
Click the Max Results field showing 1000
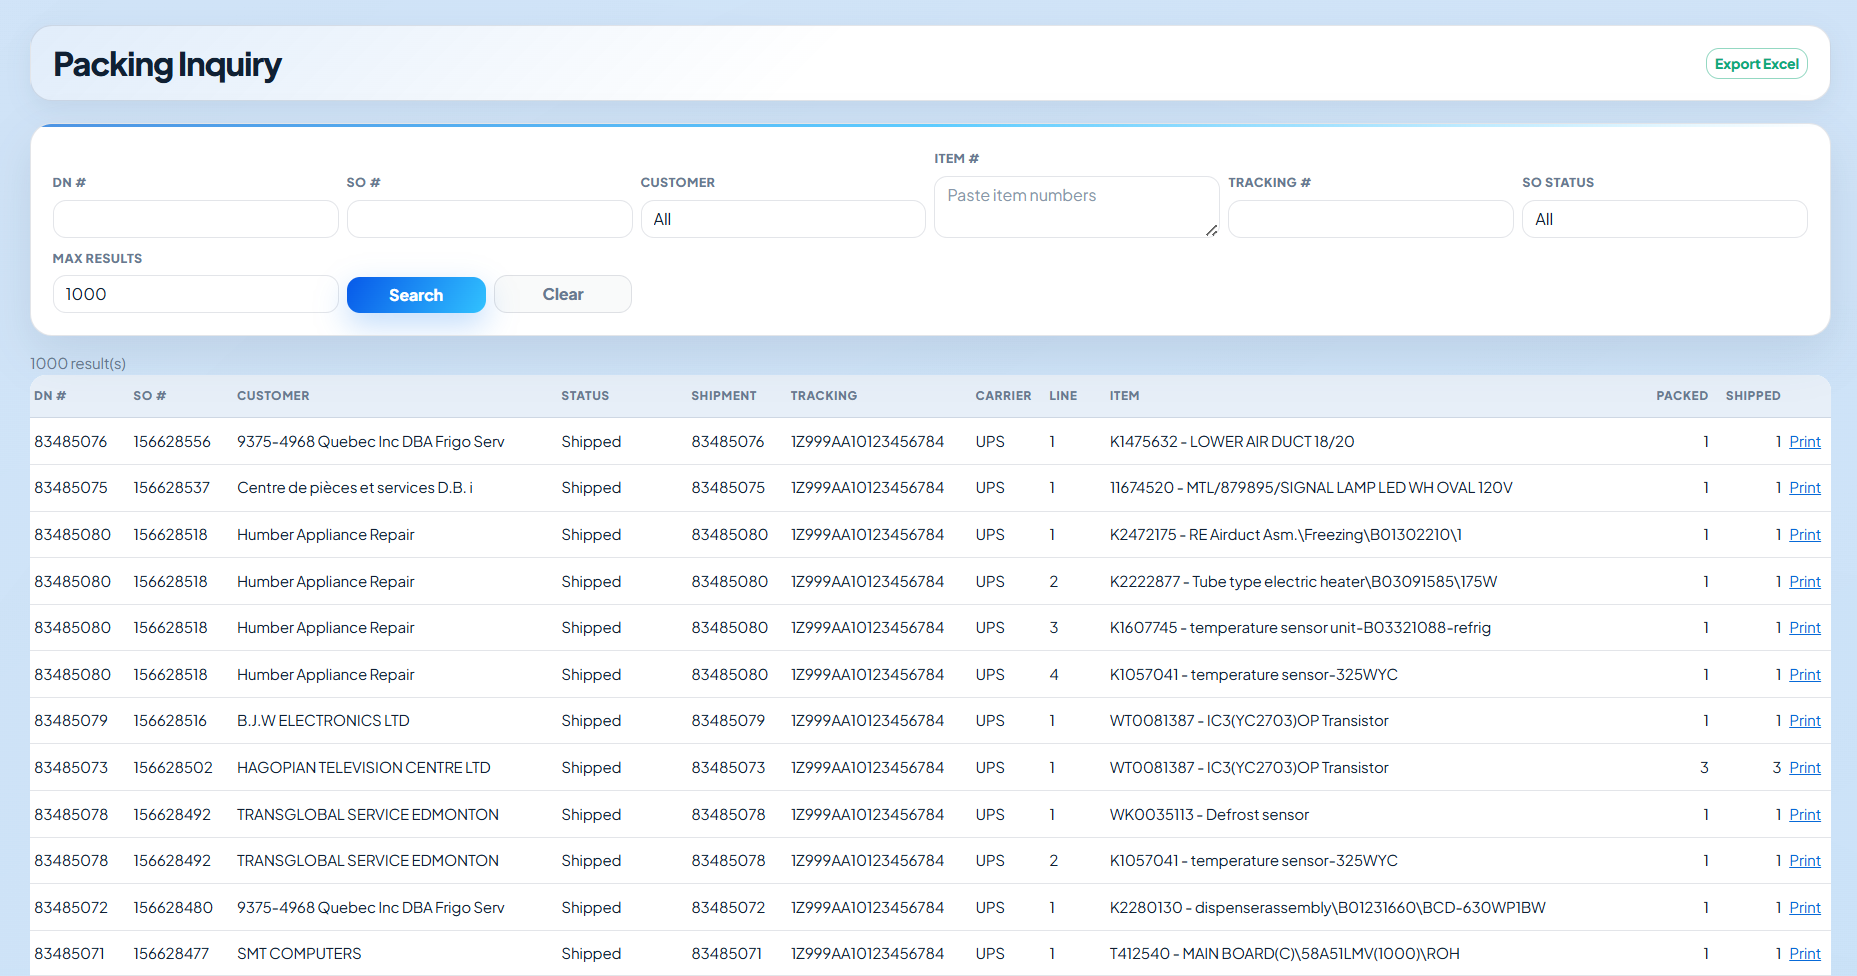[195, 294]
